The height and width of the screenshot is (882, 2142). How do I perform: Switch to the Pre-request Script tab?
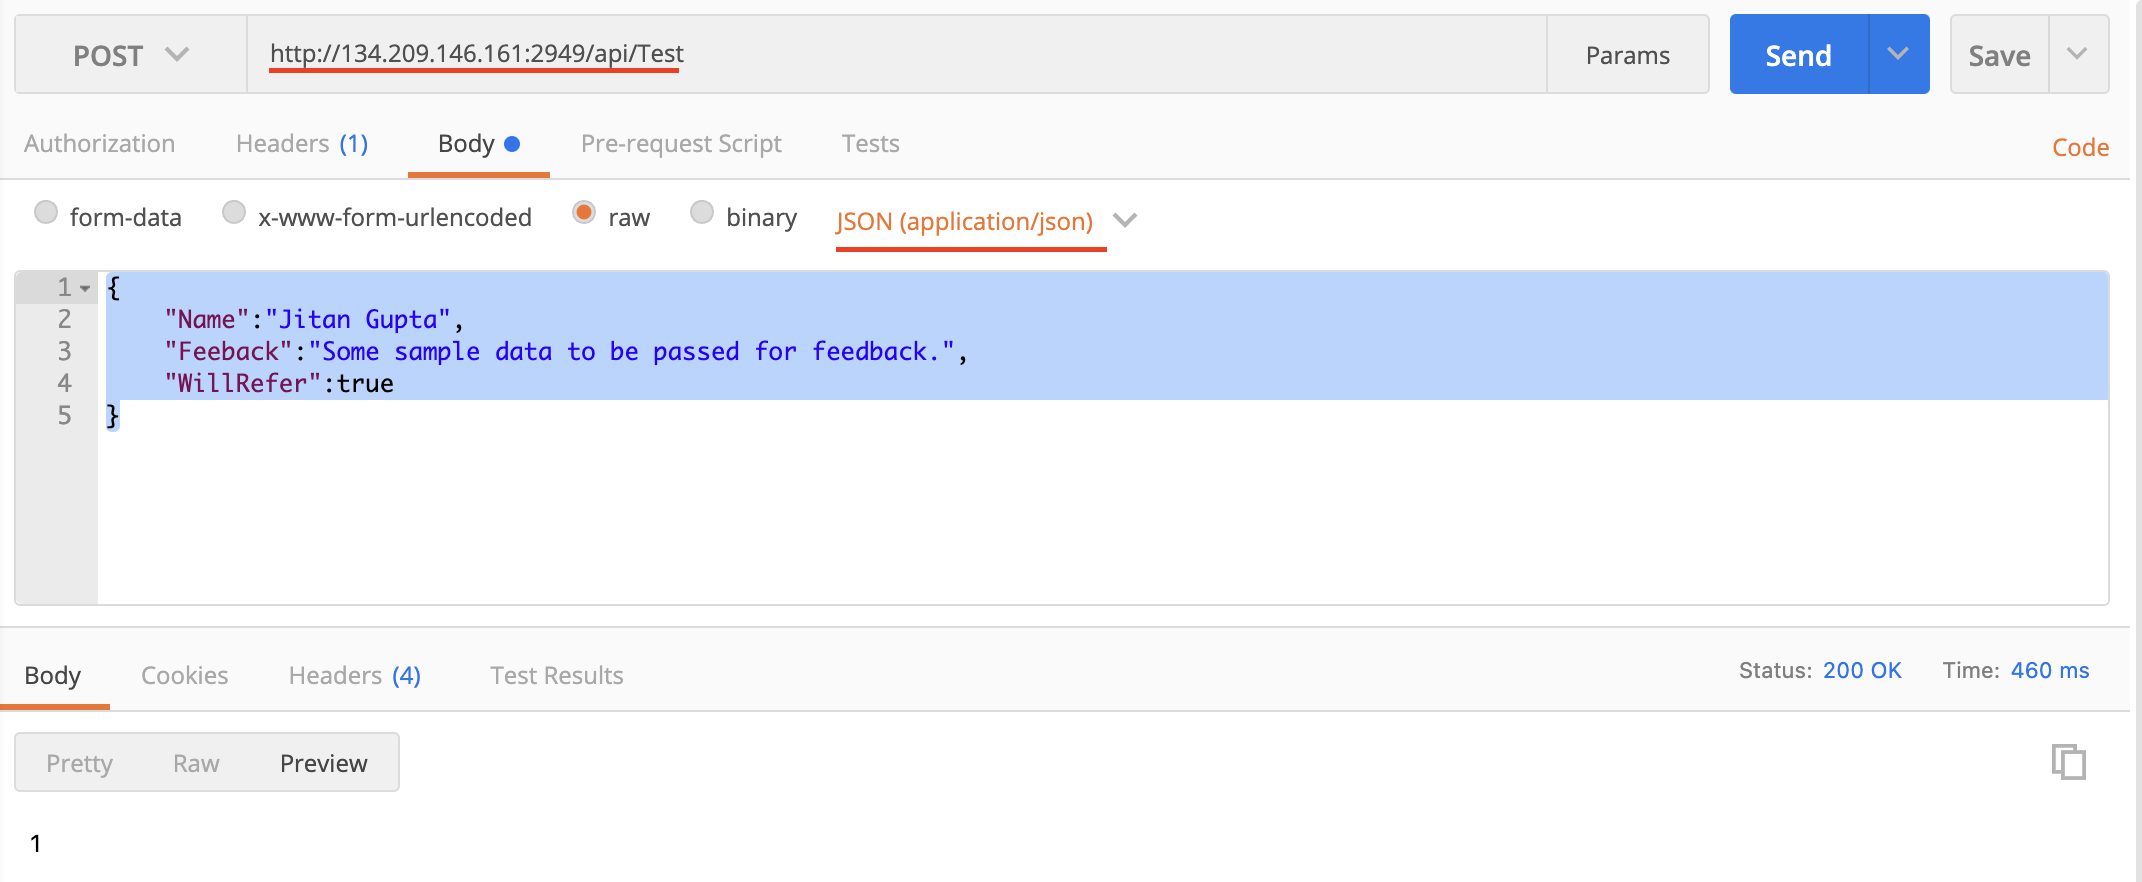681,143
